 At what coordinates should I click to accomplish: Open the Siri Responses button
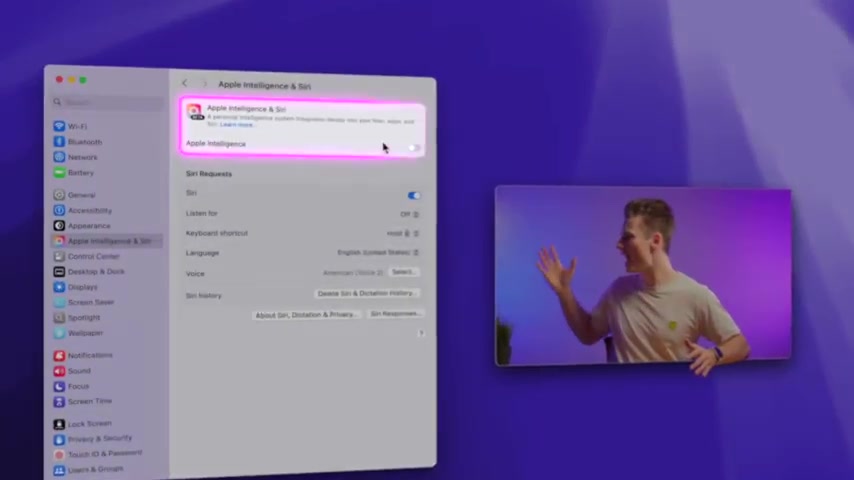click(395, 314)
